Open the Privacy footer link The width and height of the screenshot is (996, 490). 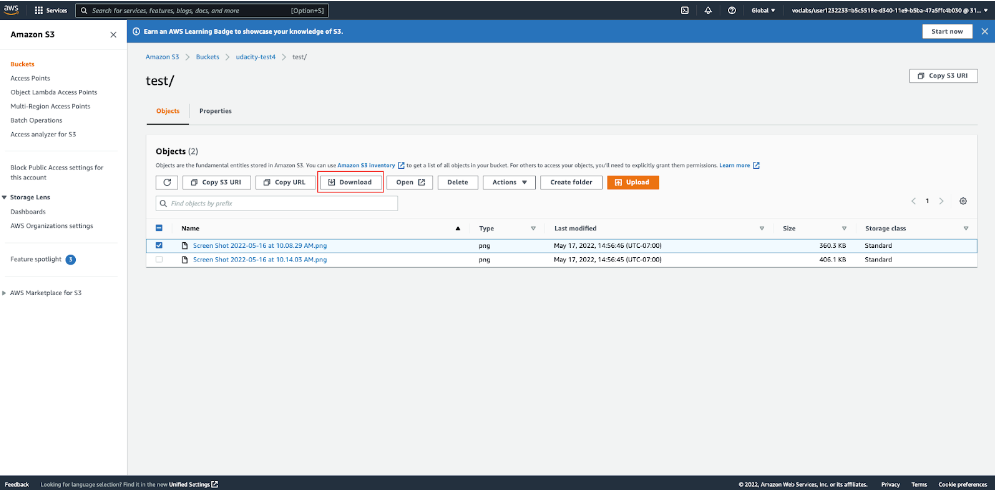coord(891,484)
